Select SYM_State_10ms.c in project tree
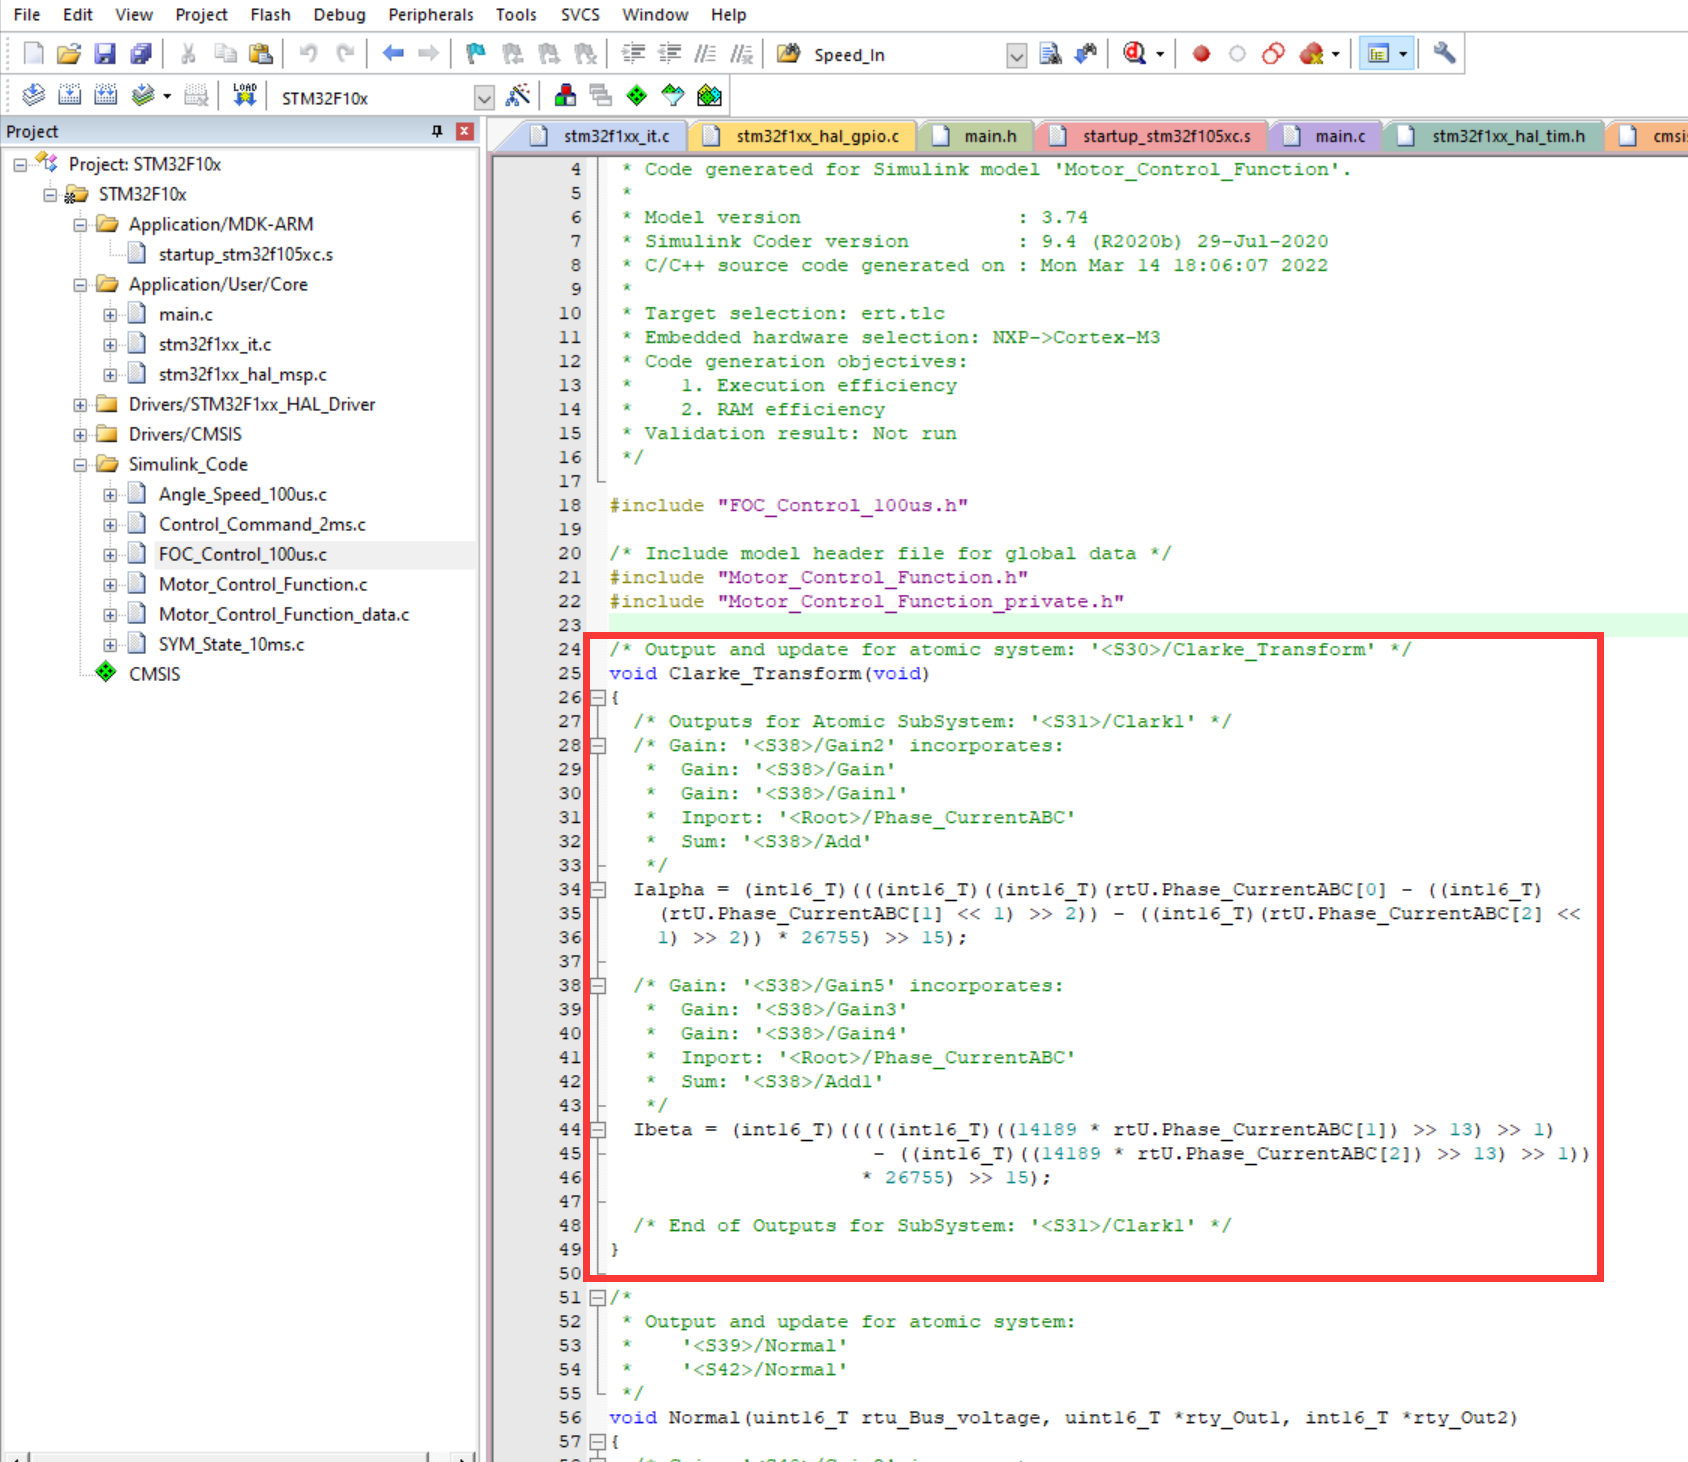This screenshot has width=1688, height=1462. (231, 644)
